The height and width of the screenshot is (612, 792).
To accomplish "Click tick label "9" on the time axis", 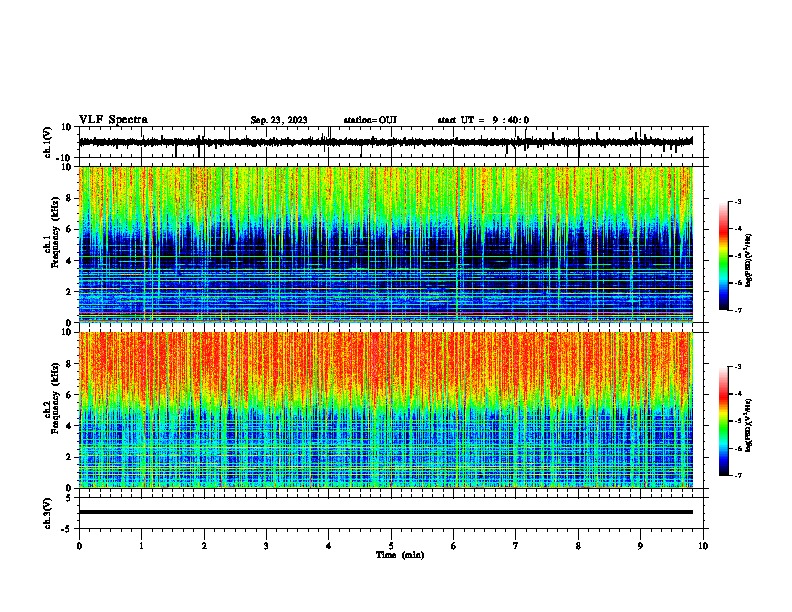I will 640,546.
